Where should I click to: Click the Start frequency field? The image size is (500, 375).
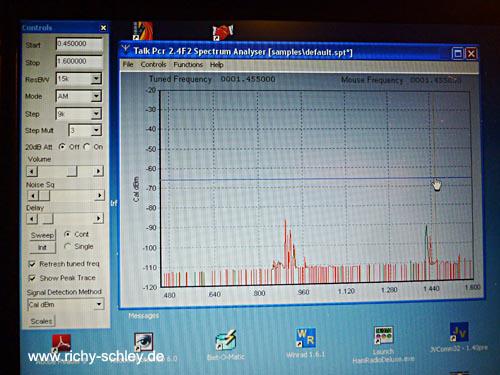point(79,44)
